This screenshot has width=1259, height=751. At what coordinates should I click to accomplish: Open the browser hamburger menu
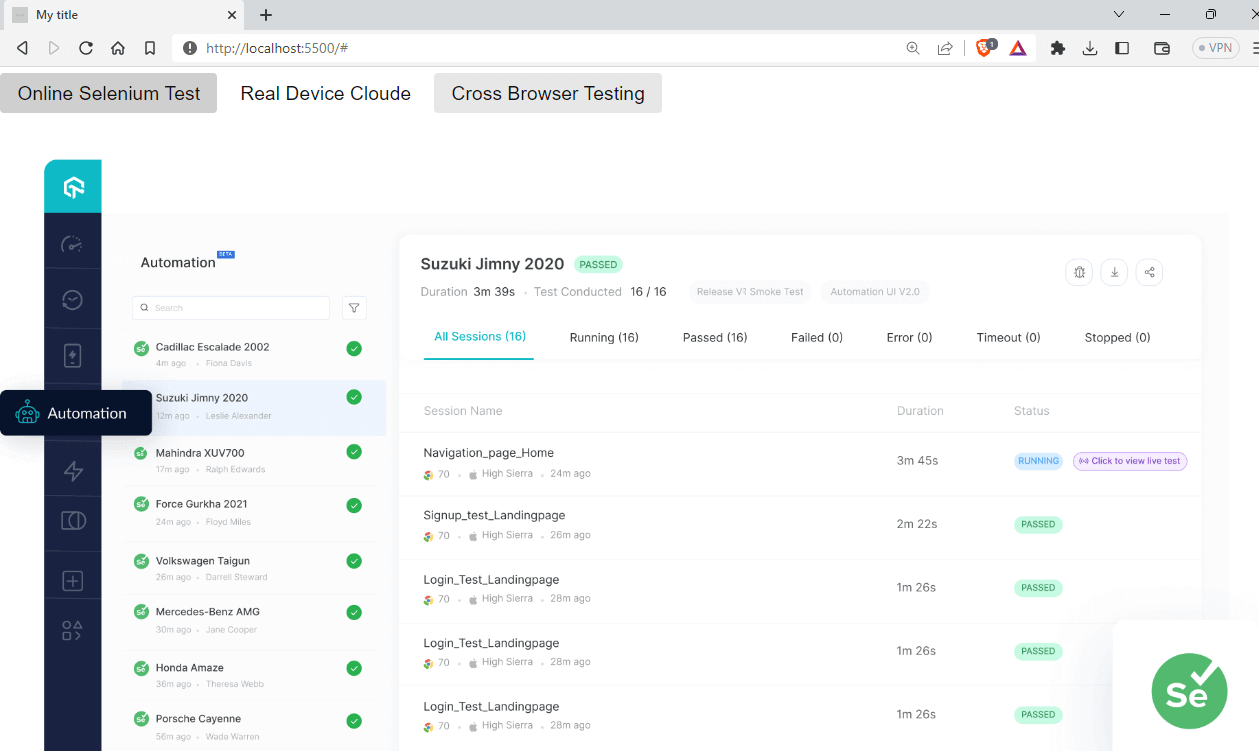[1253, 47]
